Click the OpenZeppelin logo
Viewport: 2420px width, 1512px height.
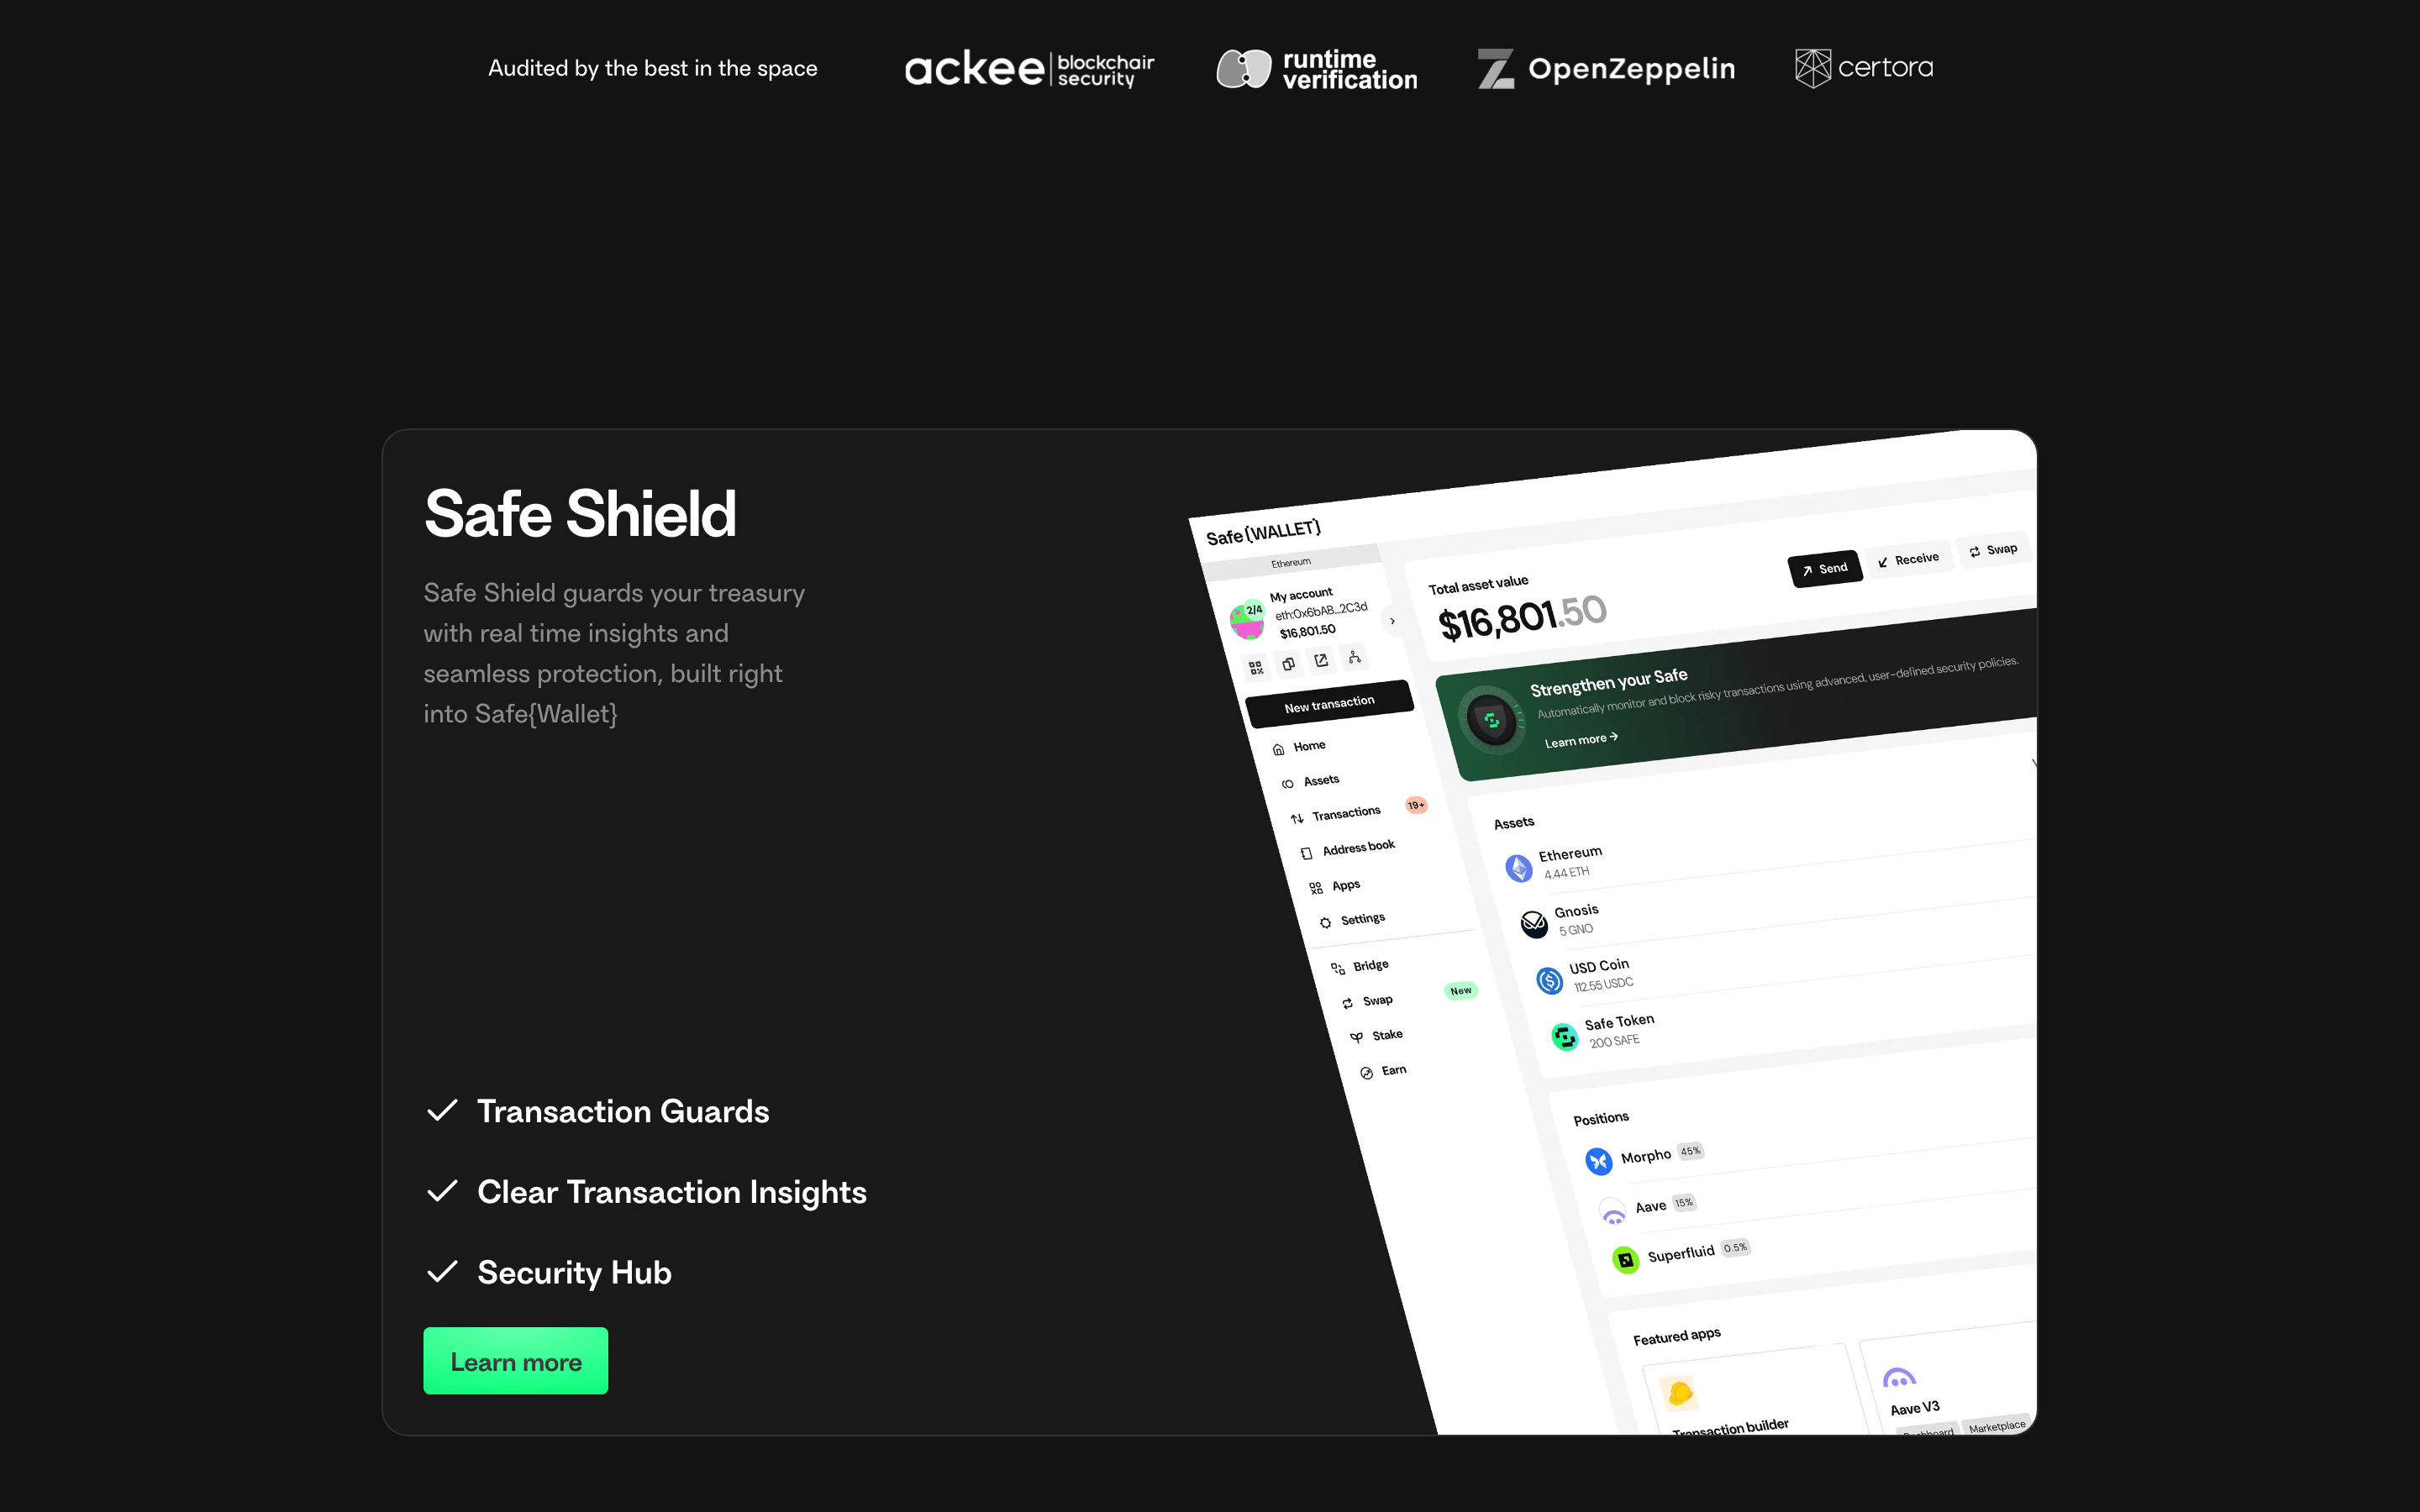click(1606, 68)
